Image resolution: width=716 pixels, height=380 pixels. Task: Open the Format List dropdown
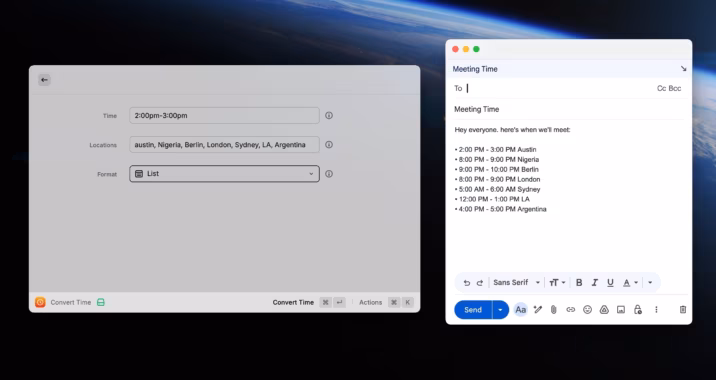tap(224, 174)
